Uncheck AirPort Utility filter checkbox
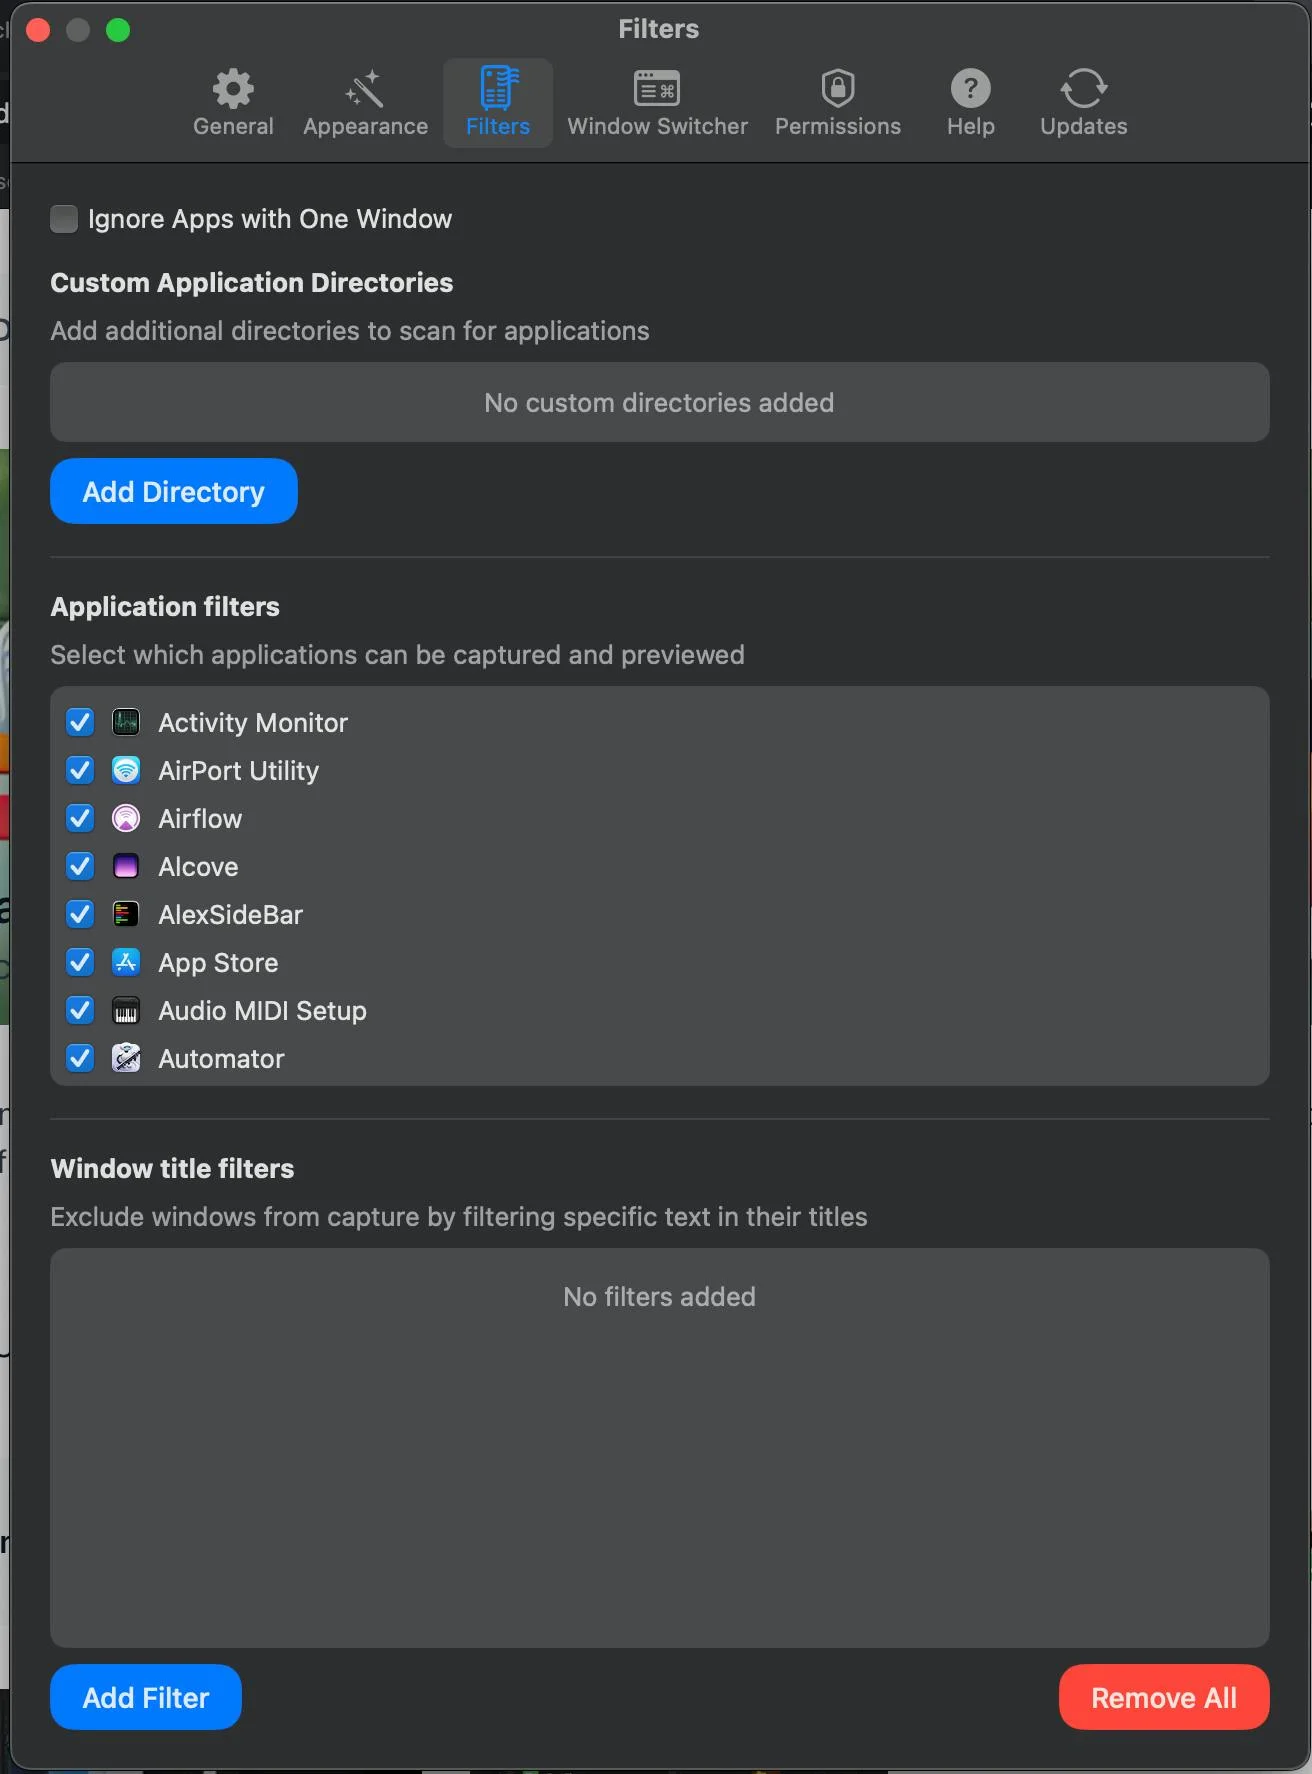Viewport: 1312px width, 1774px height. click(x=80, y=770)
